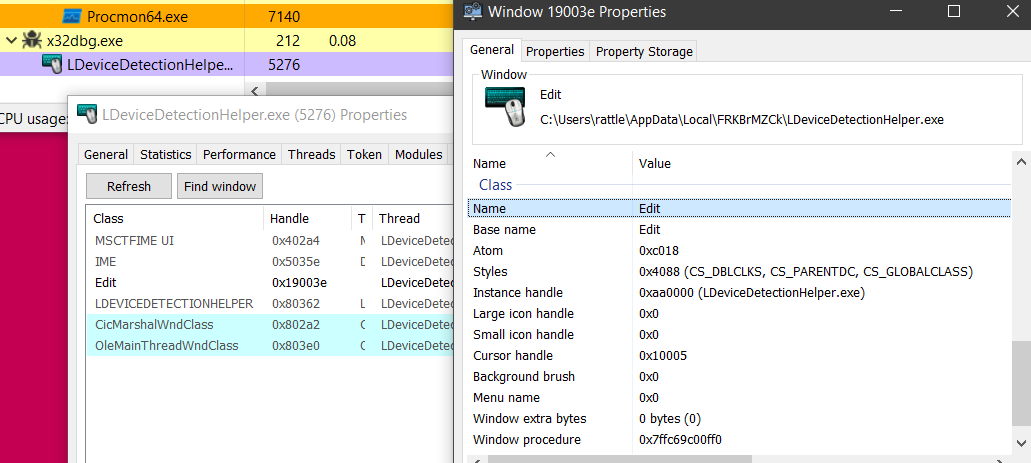
Task: Select PID 7140 of Procmon64.exe
Action: pos(284,16)
